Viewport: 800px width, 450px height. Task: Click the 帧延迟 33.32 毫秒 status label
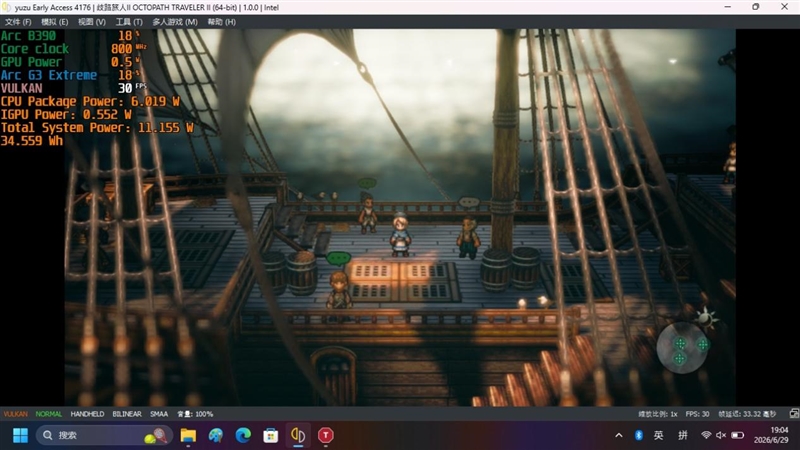pos(747,414)
